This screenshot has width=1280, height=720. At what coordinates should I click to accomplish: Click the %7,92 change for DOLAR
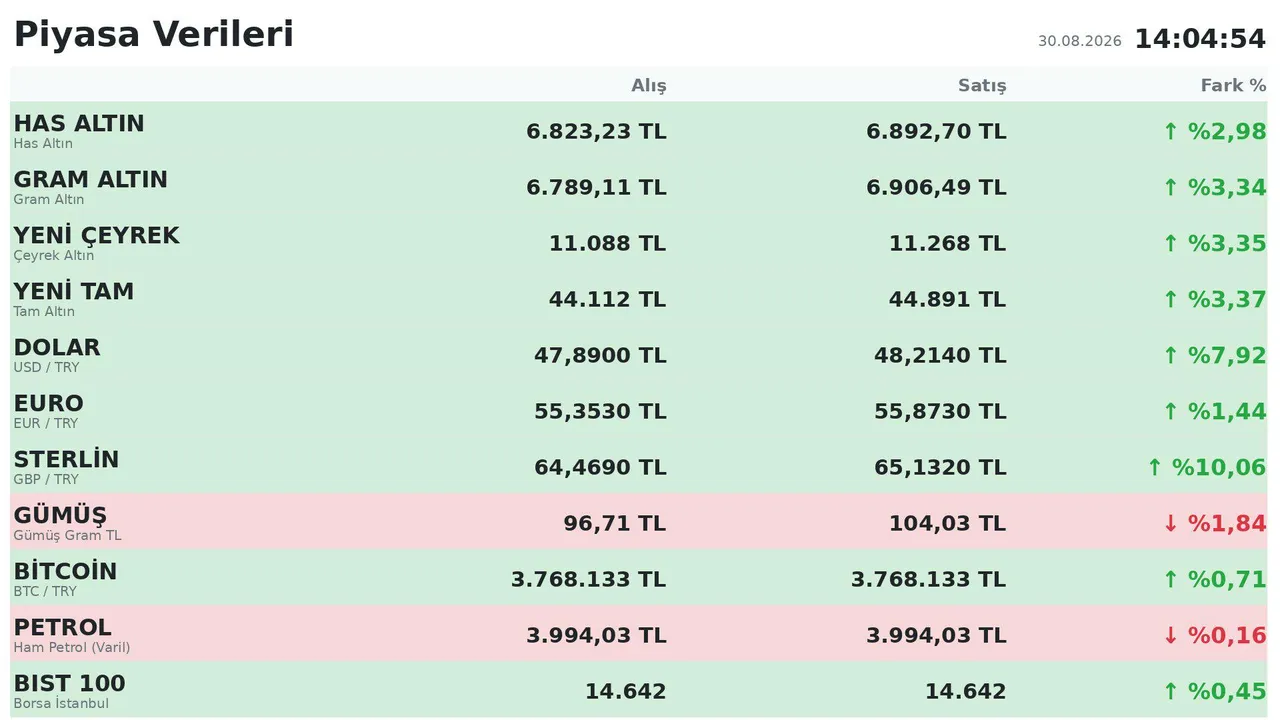point(1214,355)
